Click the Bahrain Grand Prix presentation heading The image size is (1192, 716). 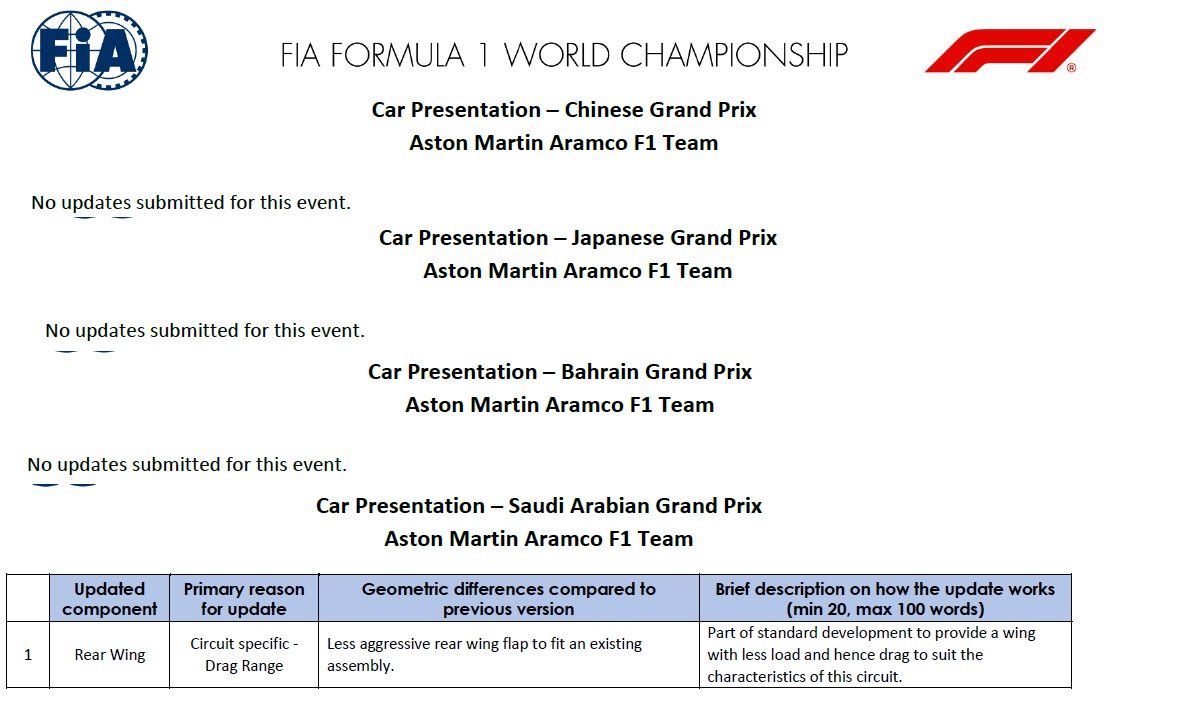pos(560,372)
